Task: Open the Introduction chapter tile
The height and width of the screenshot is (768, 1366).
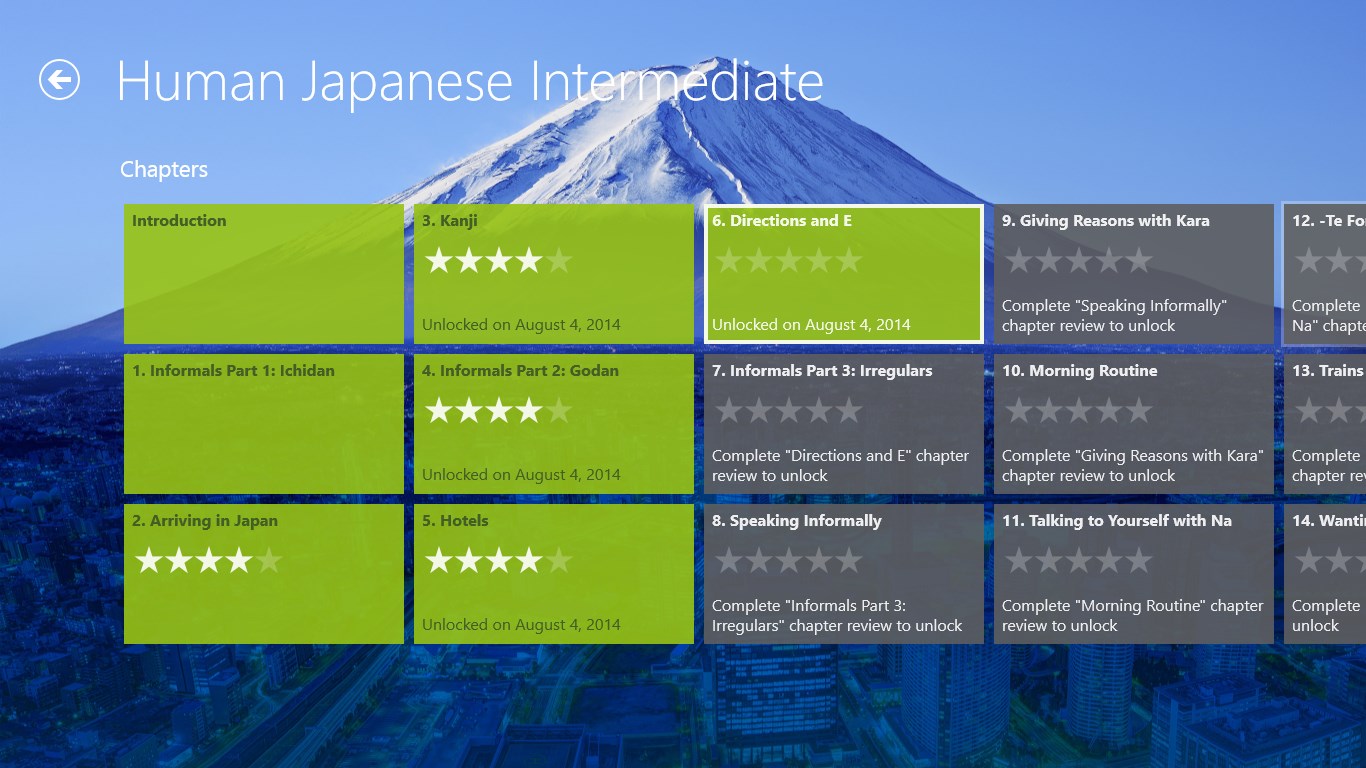Action: [x=263, y=274]
